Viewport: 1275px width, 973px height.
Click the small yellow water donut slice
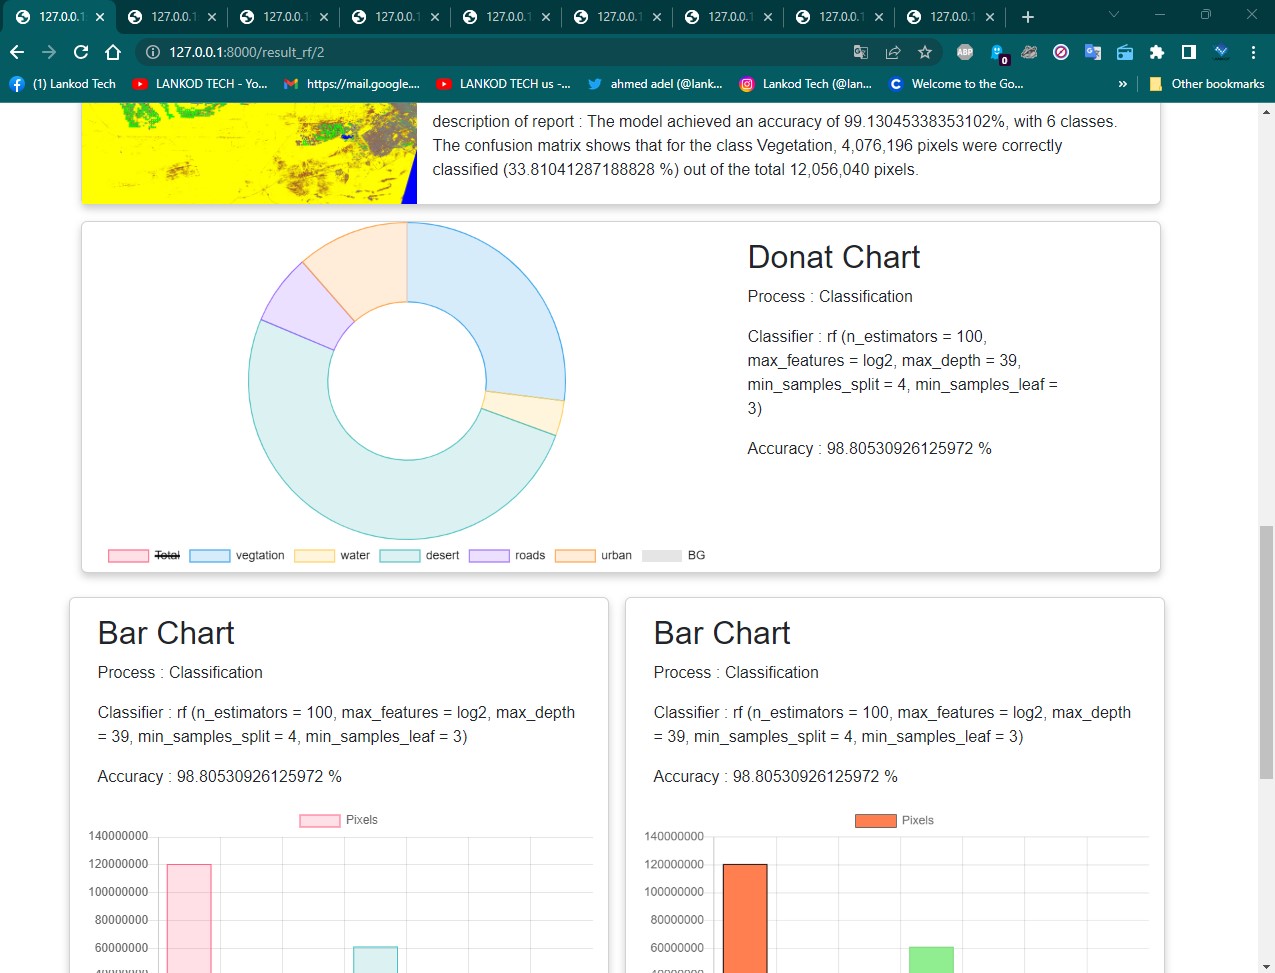point(525,410)
